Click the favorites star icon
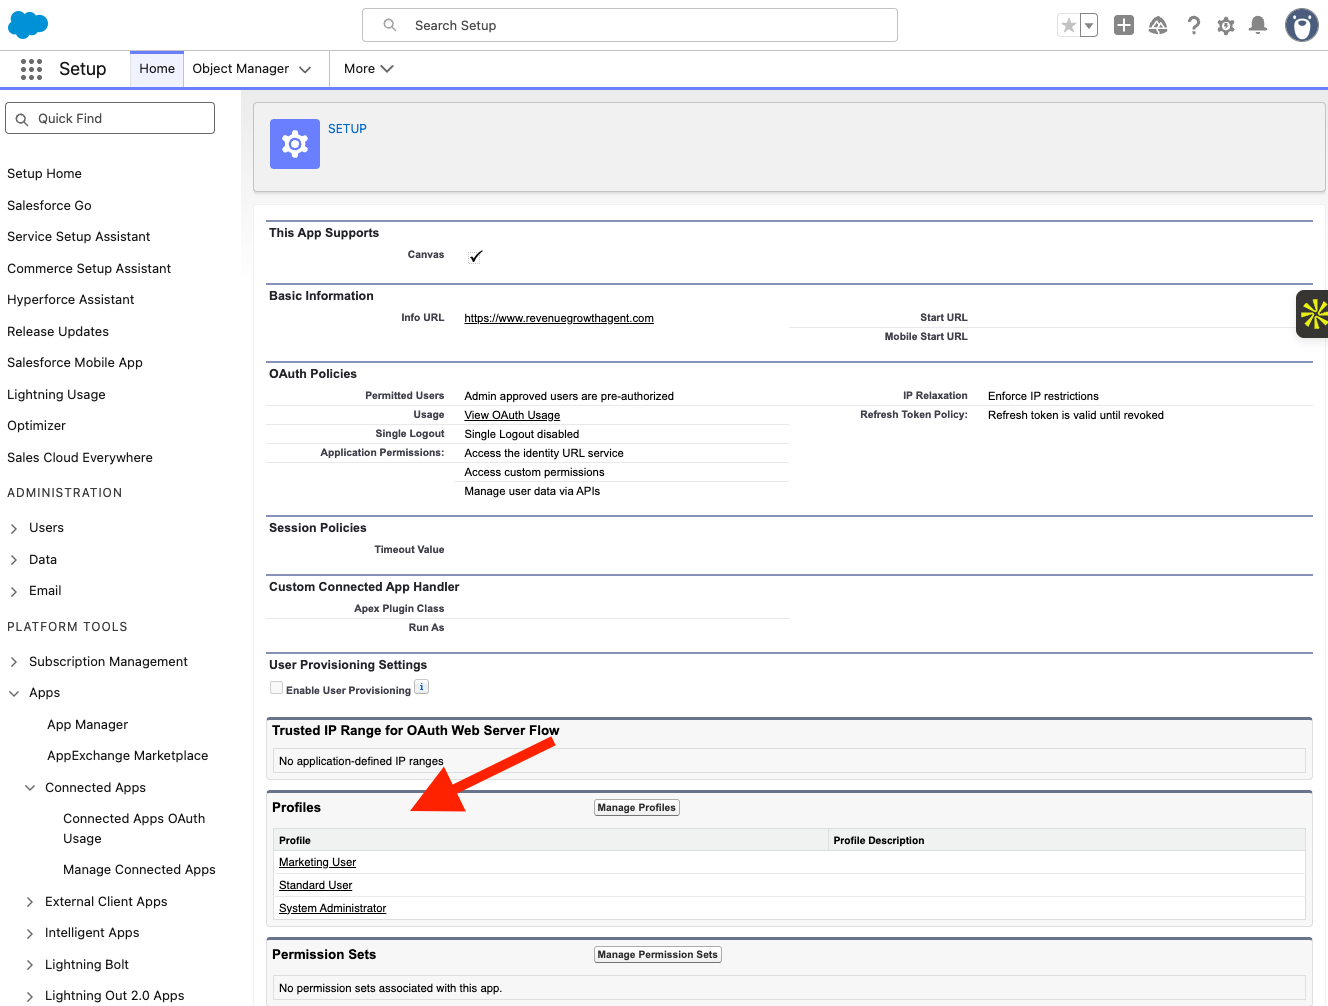The width and height of the screenshot is (1328, 1006). tap(1067, 25)
